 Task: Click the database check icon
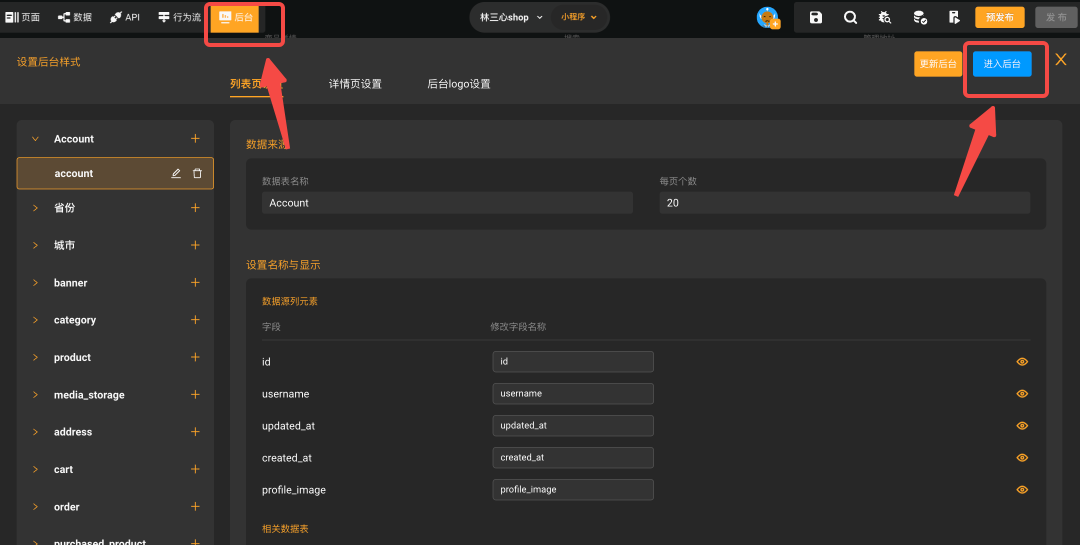pos(920,17)
